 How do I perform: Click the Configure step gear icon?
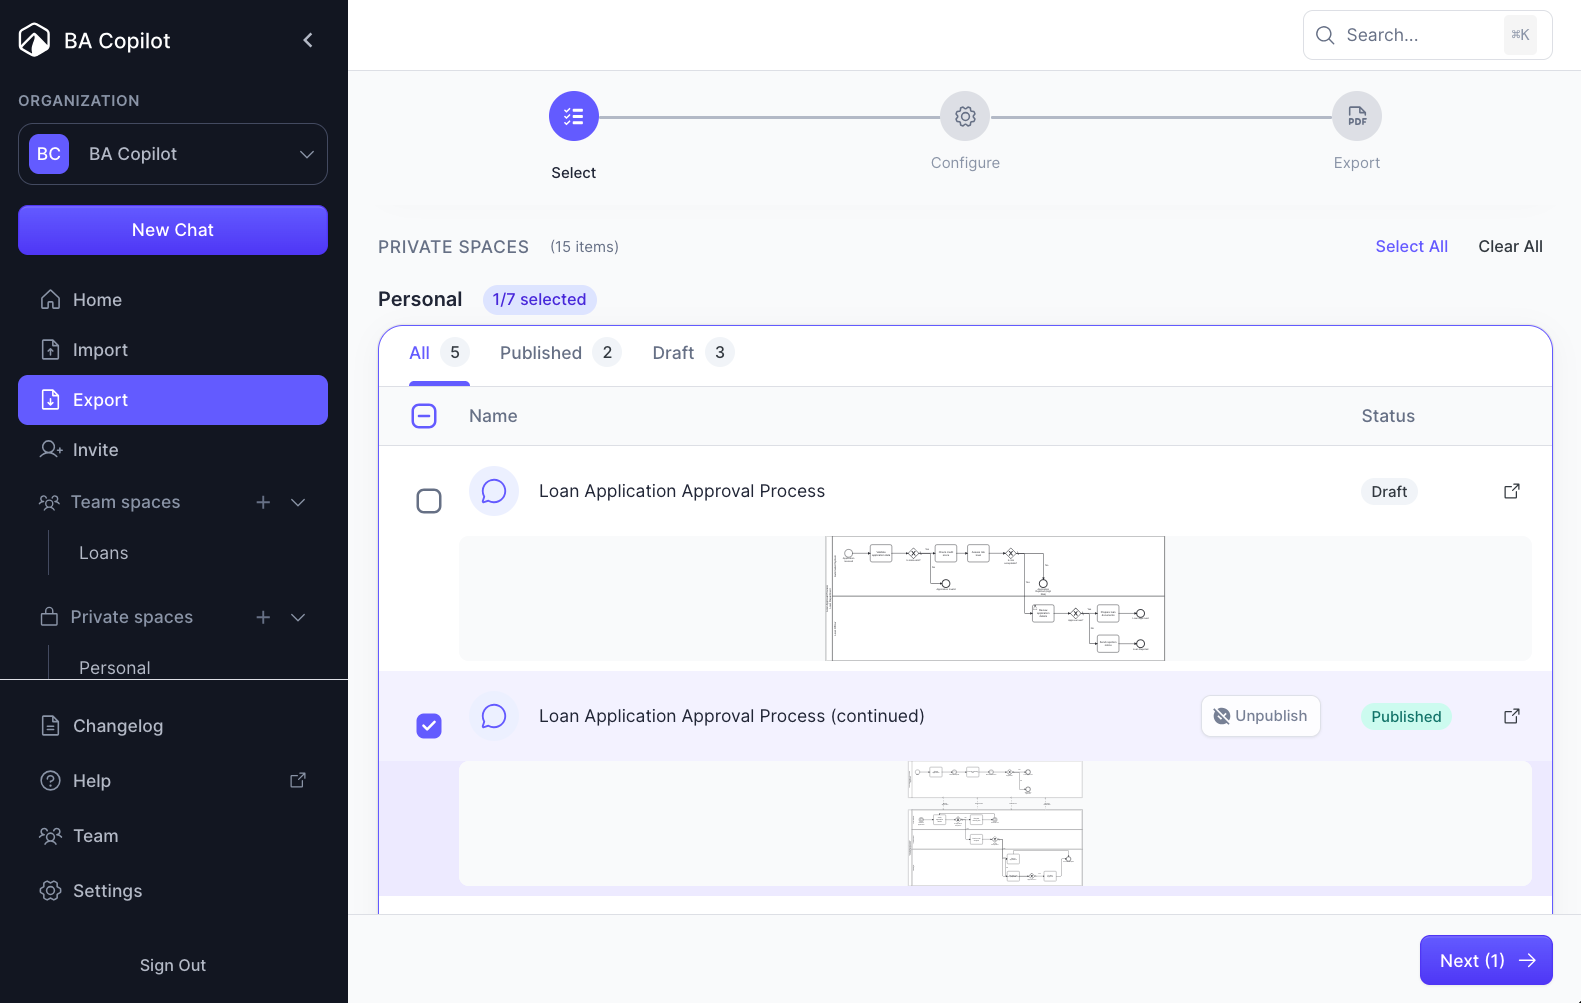(x=965, y=117)
